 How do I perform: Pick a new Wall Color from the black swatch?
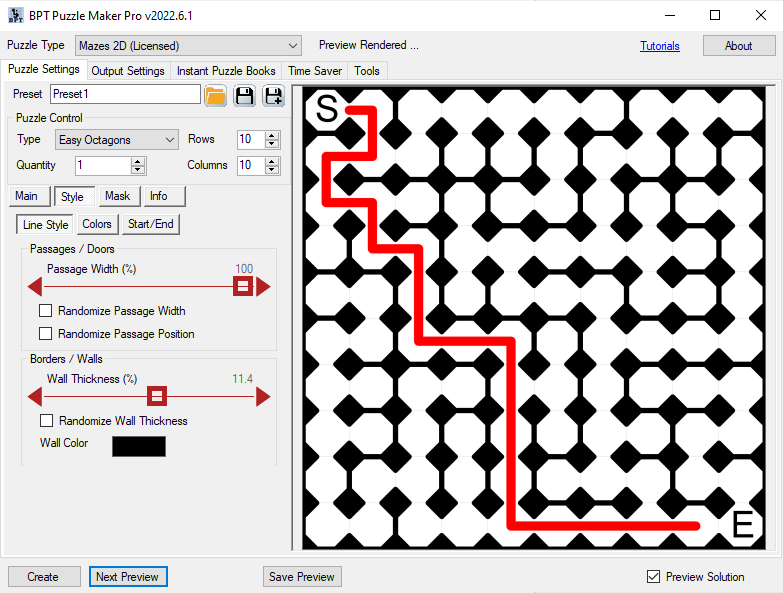[x=139, y=446]
